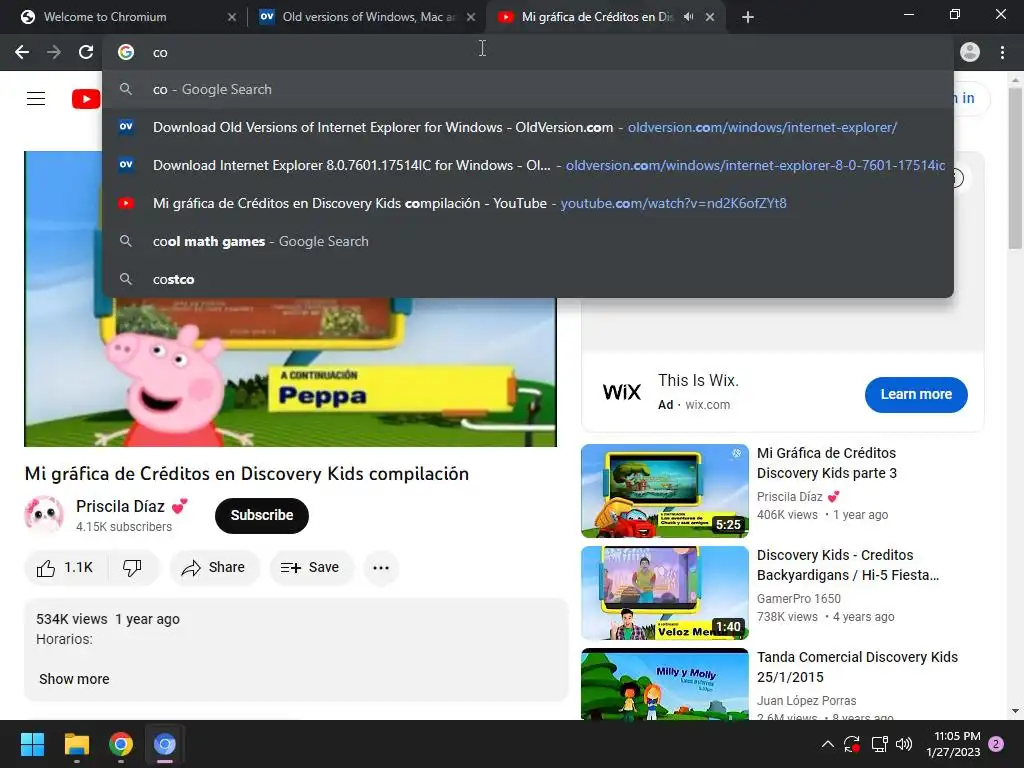Screen dimensions: 1024x768
Task: Mute audio on the YouTube tab
Action: coord(688,17)
